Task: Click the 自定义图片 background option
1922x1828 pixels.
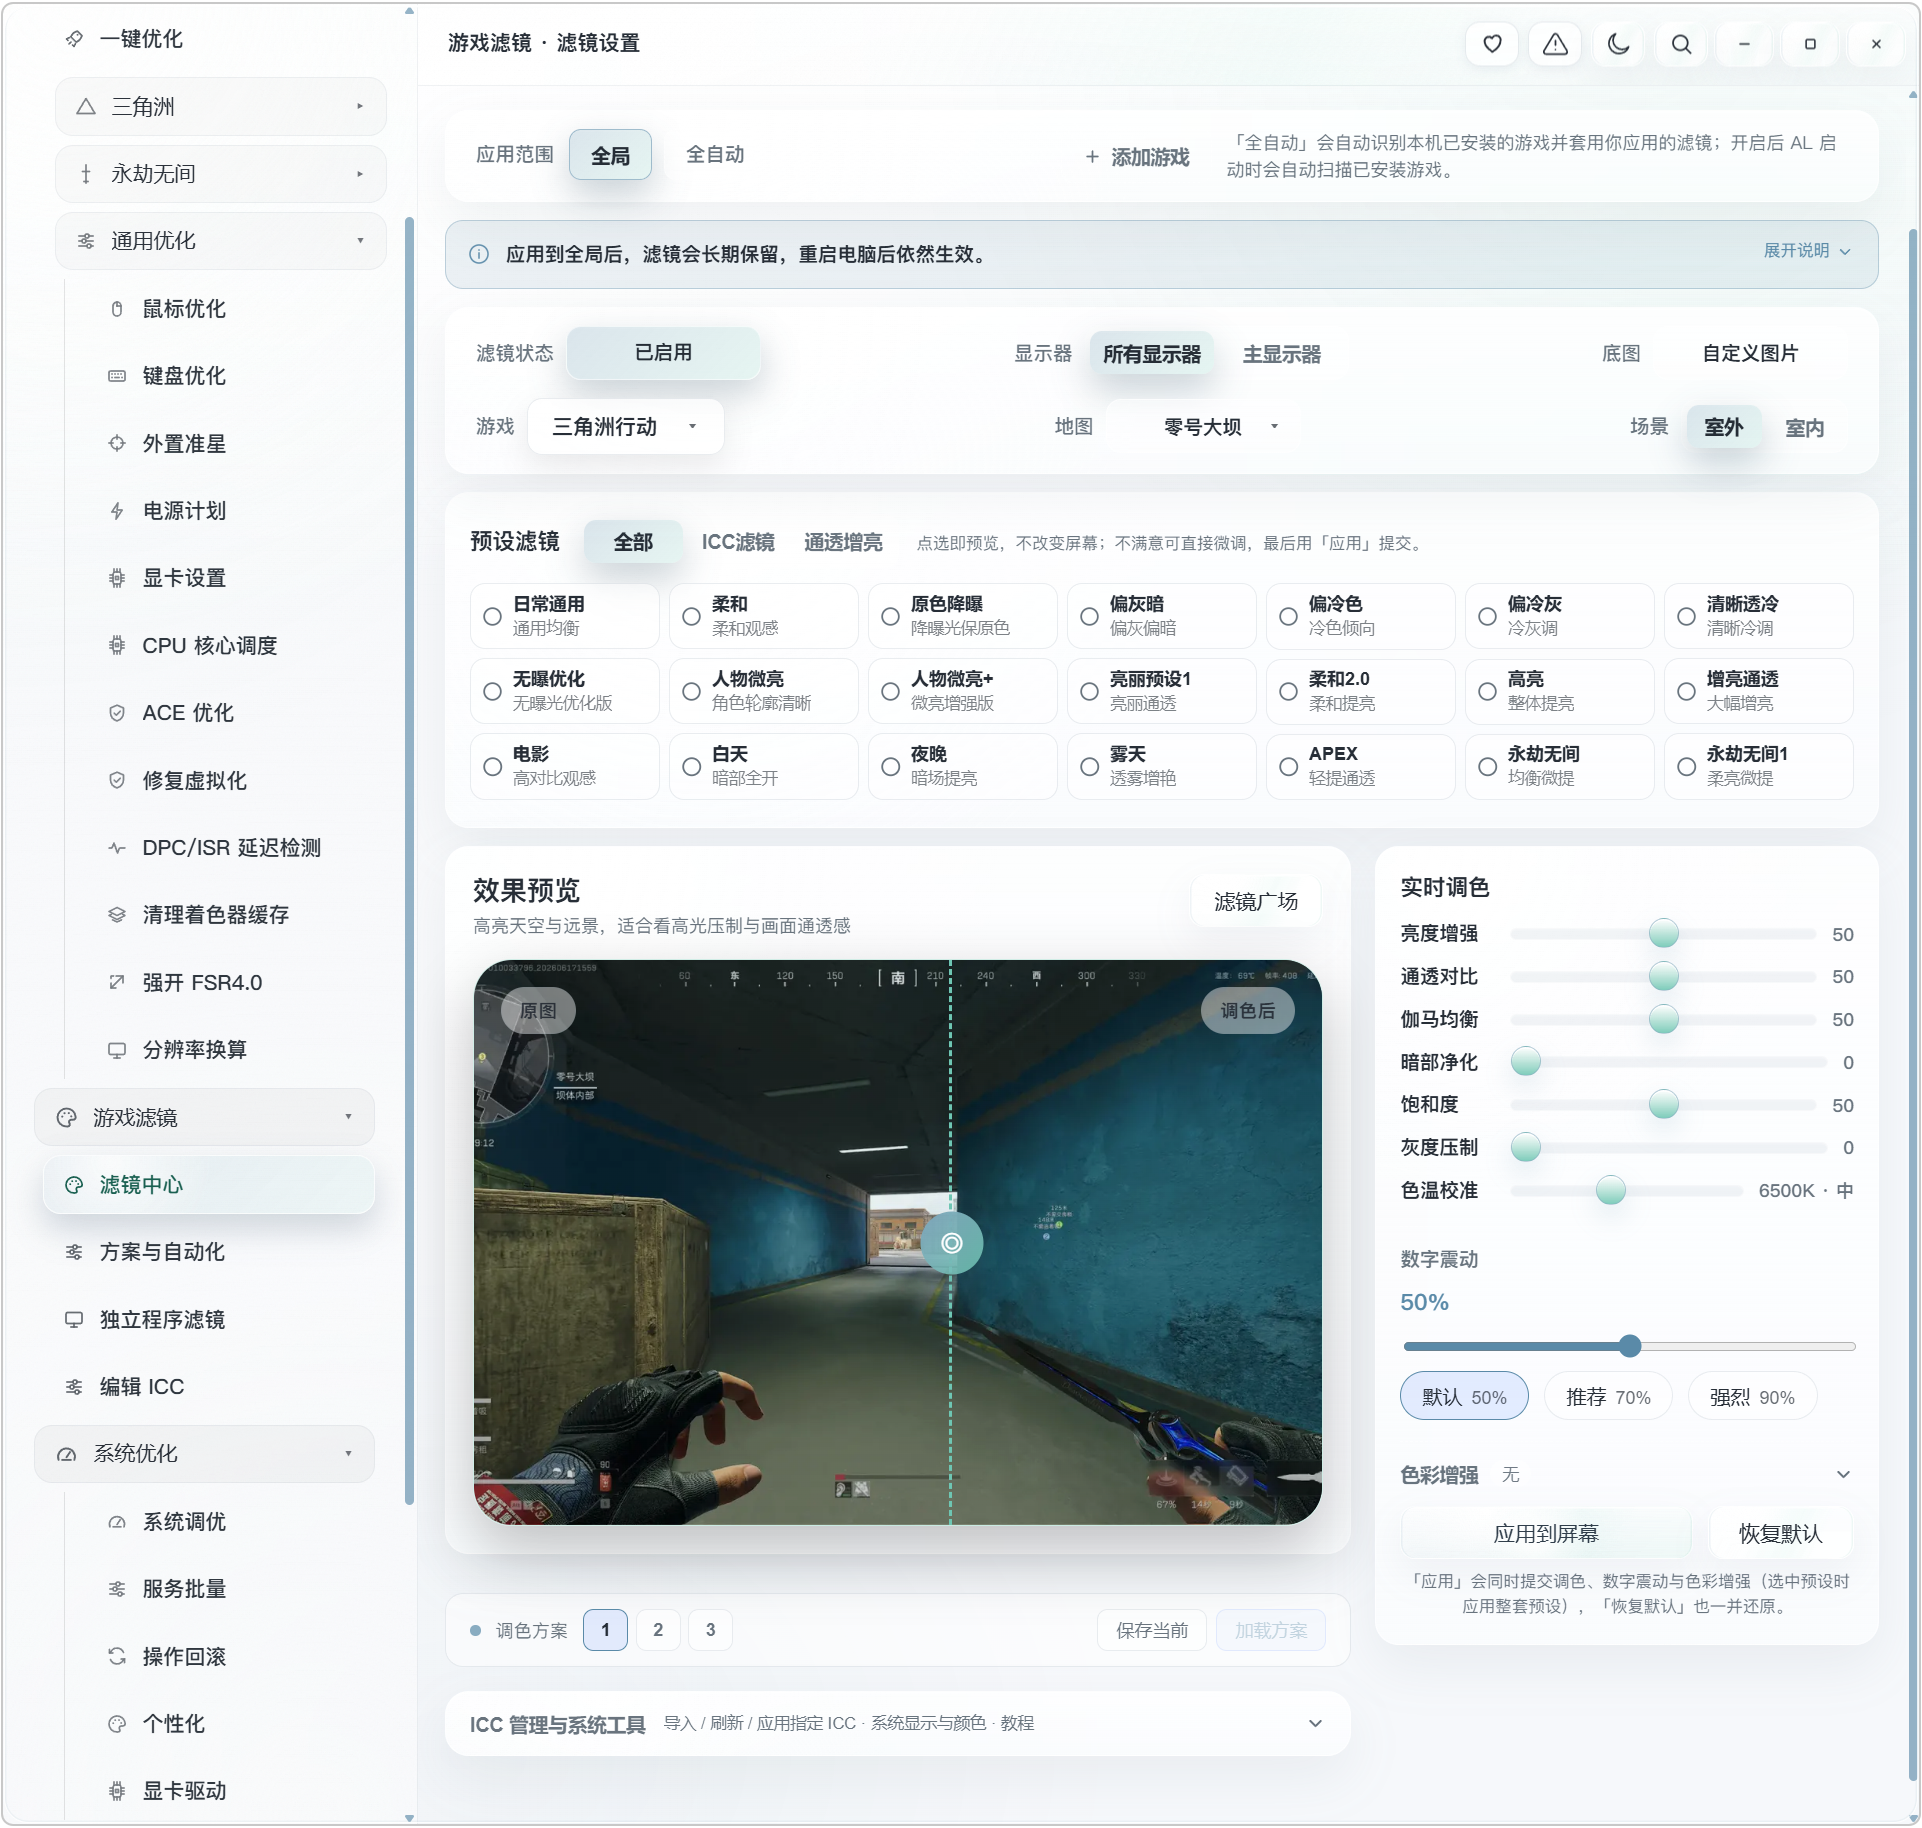Action: point(1749,354)
